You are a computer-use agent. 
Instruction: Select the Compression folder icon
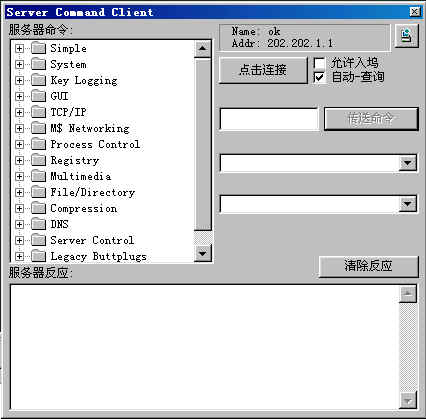[38, 208]
